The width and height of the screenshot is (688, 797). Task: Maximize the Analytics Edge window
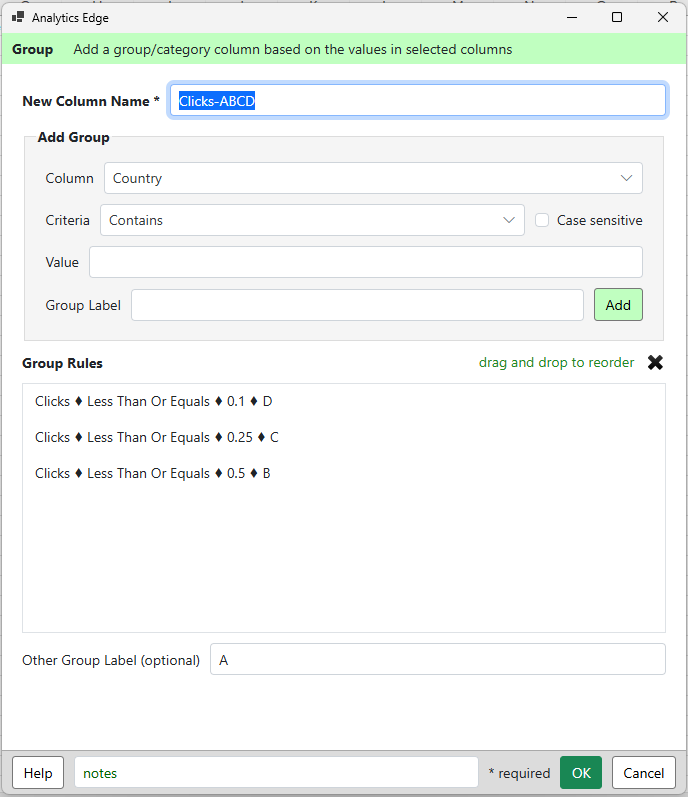617,17
